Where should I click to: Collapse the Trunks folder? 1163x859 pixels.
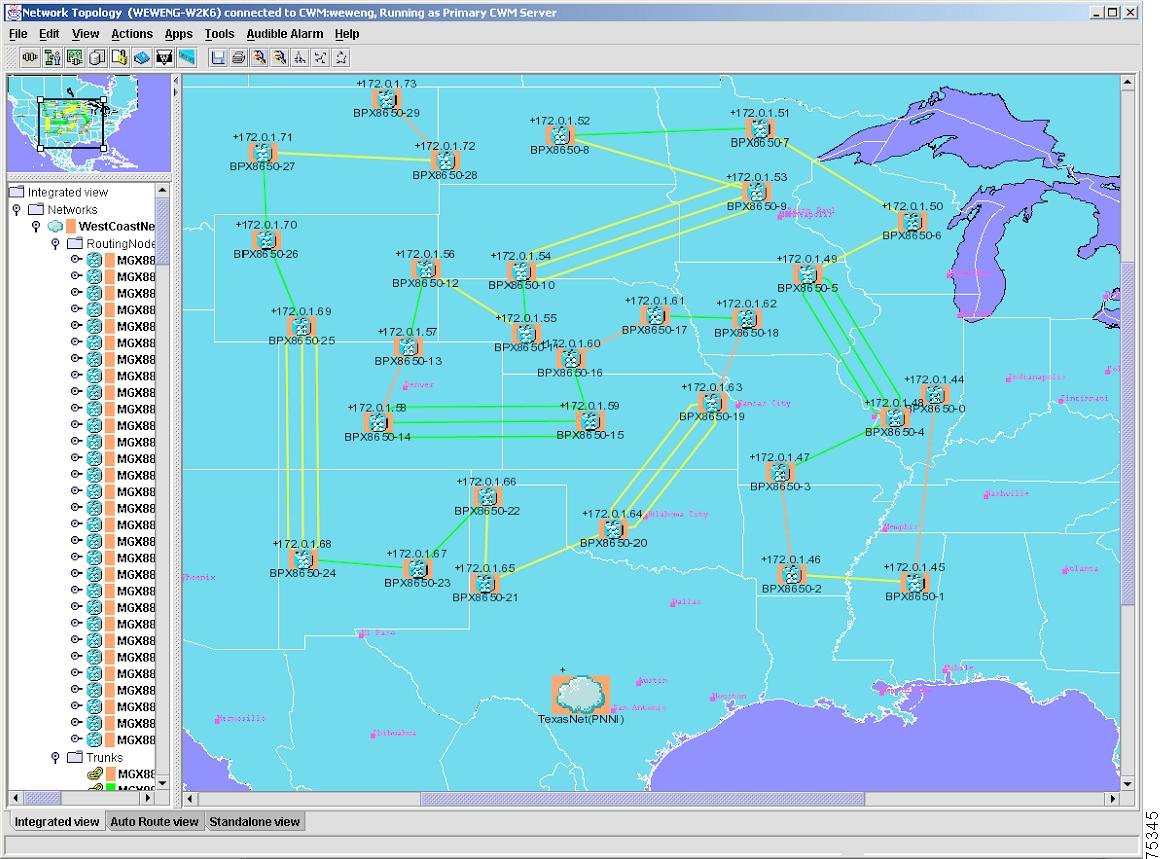55,757
